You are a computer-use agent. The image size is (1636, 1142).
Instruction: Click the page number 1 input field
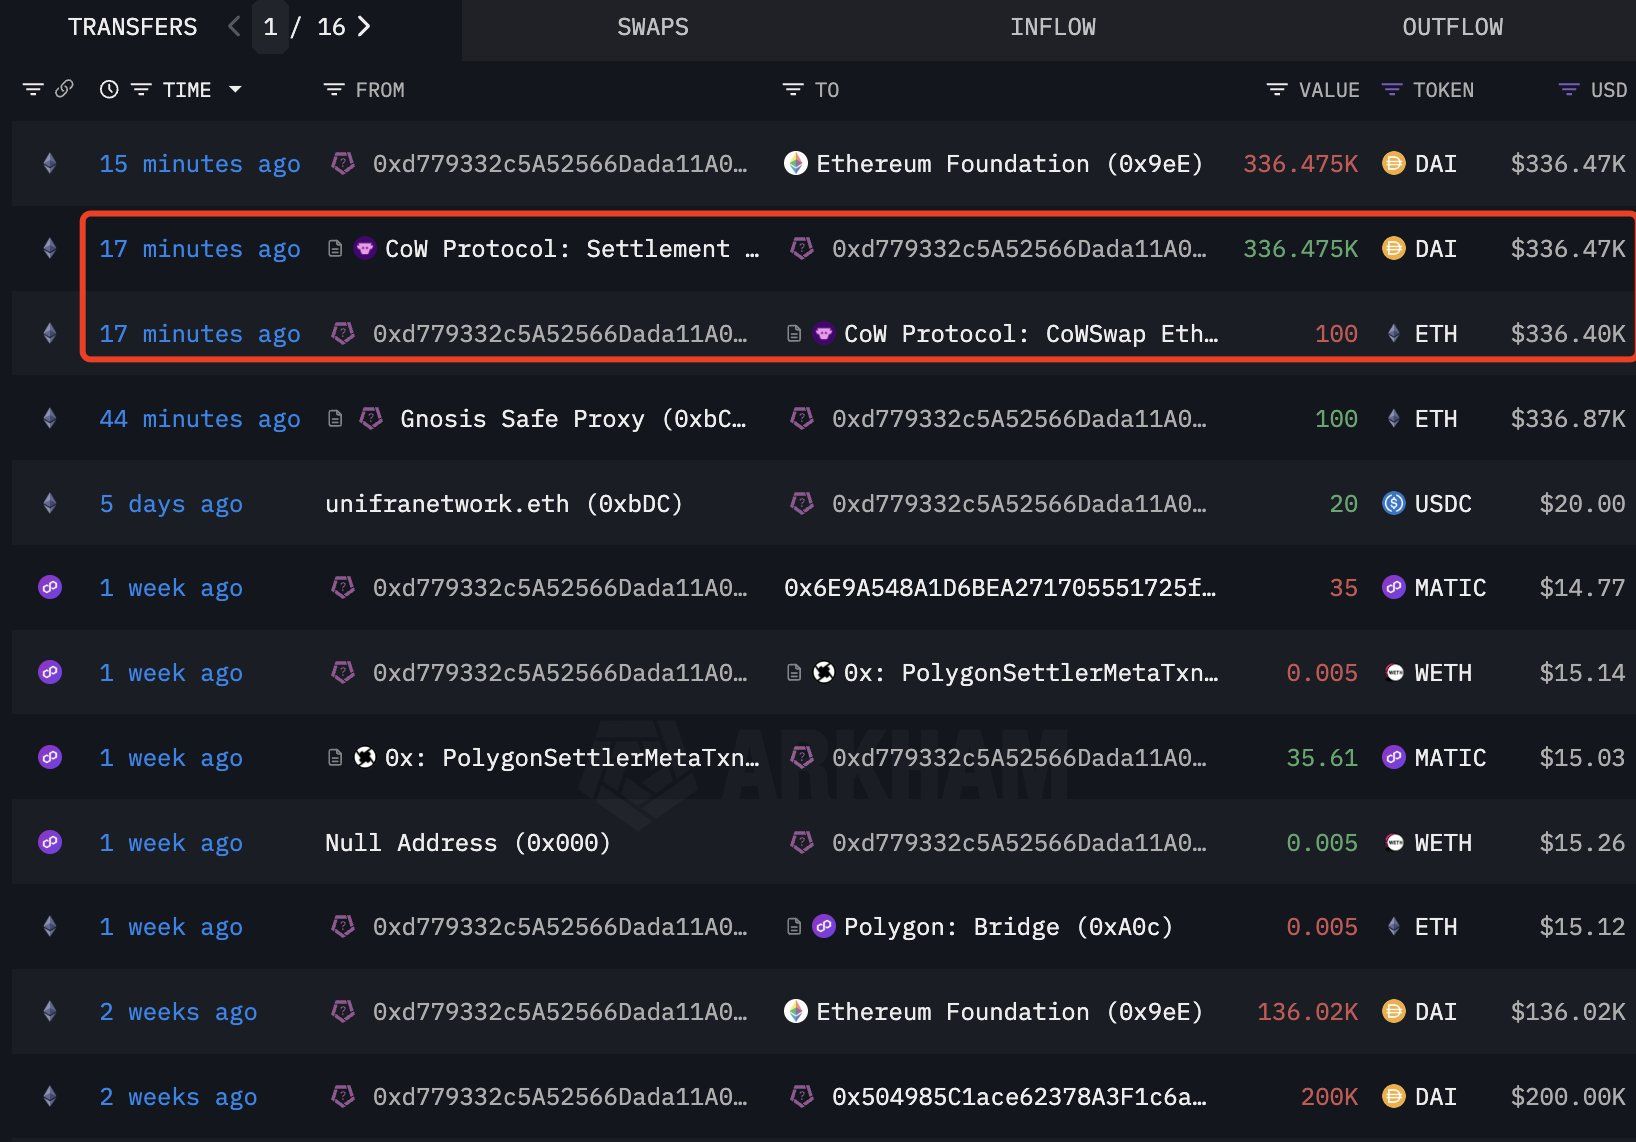tap(270, 27)
